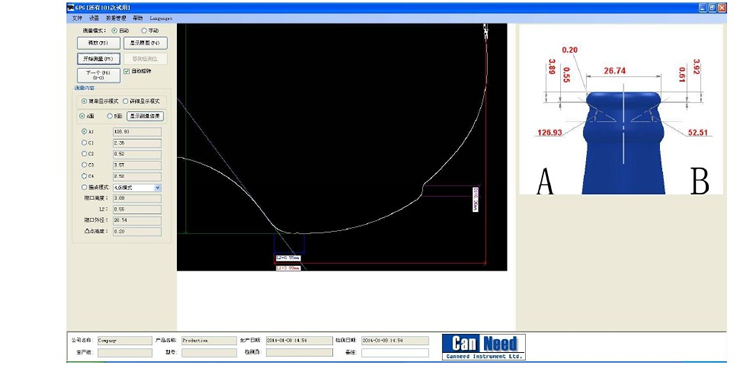The image size is (750, 369).
Task: Start measurement with the F5 button
Action: click(99, 59)
